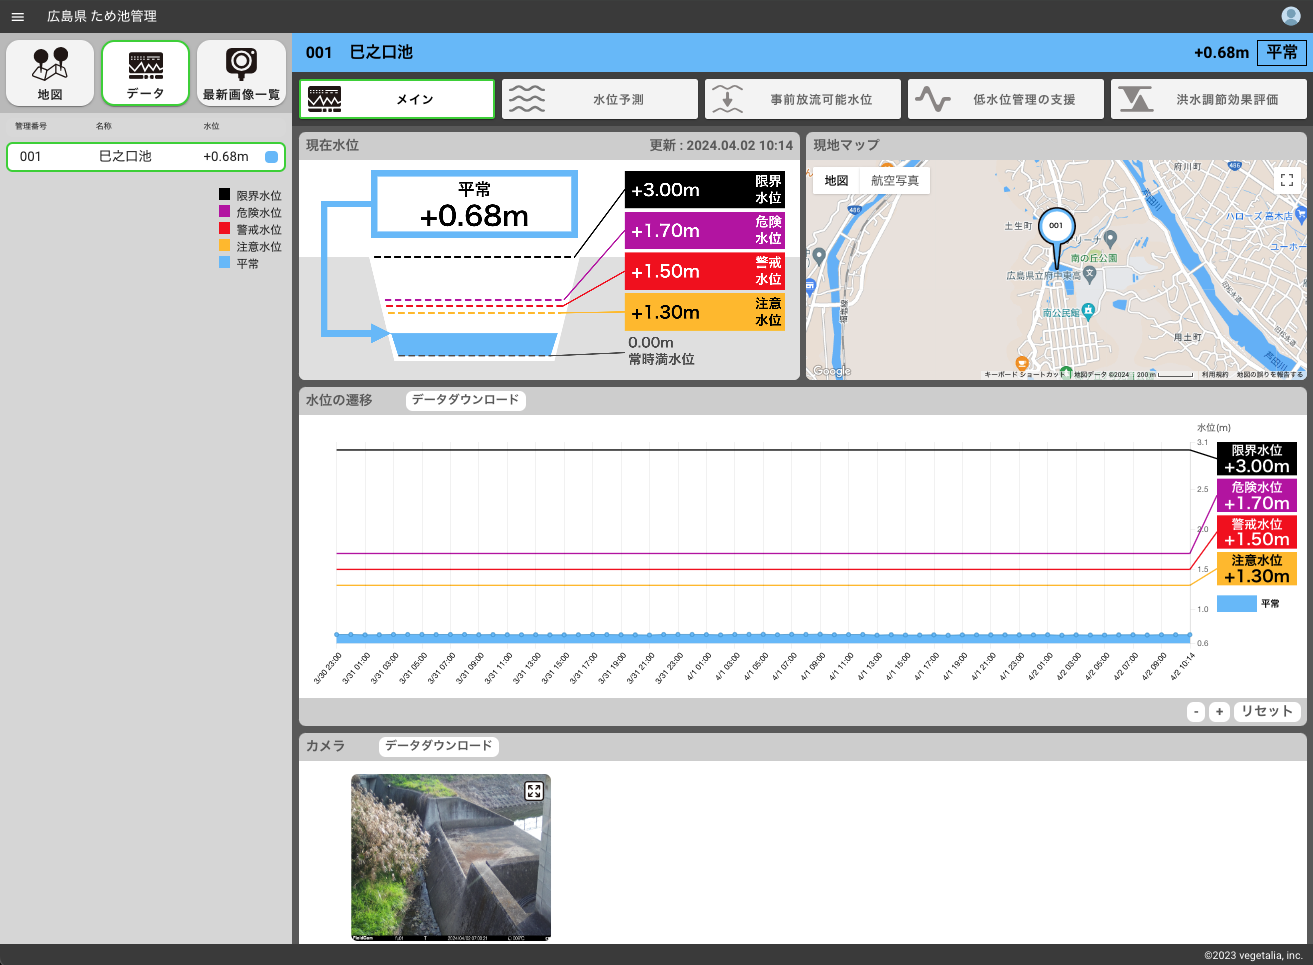The image size is (1313, 965).
Task: Expand the camera image with fullscreen icon
Action: tap(534, 791)
